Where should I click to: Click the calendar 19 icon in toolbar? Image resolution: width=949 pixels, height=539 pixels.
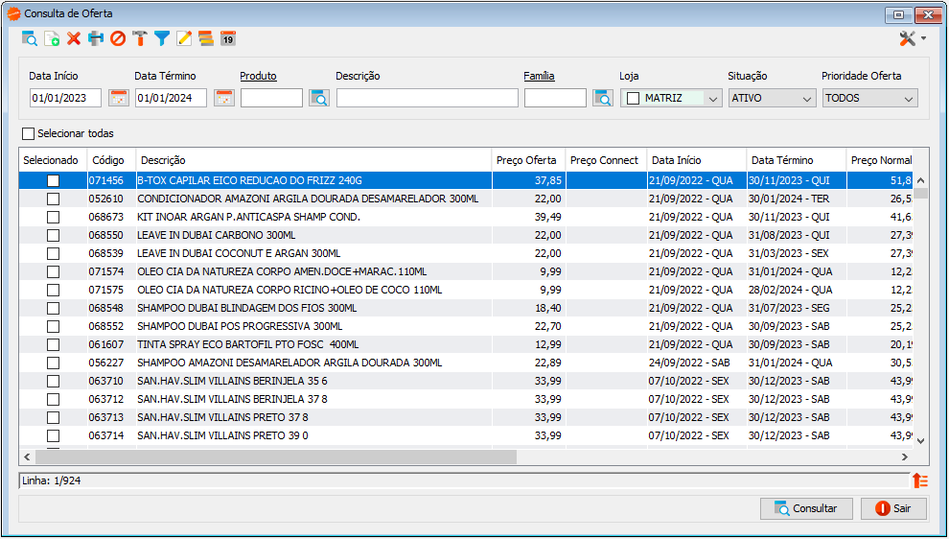click(x=228, y=39)
